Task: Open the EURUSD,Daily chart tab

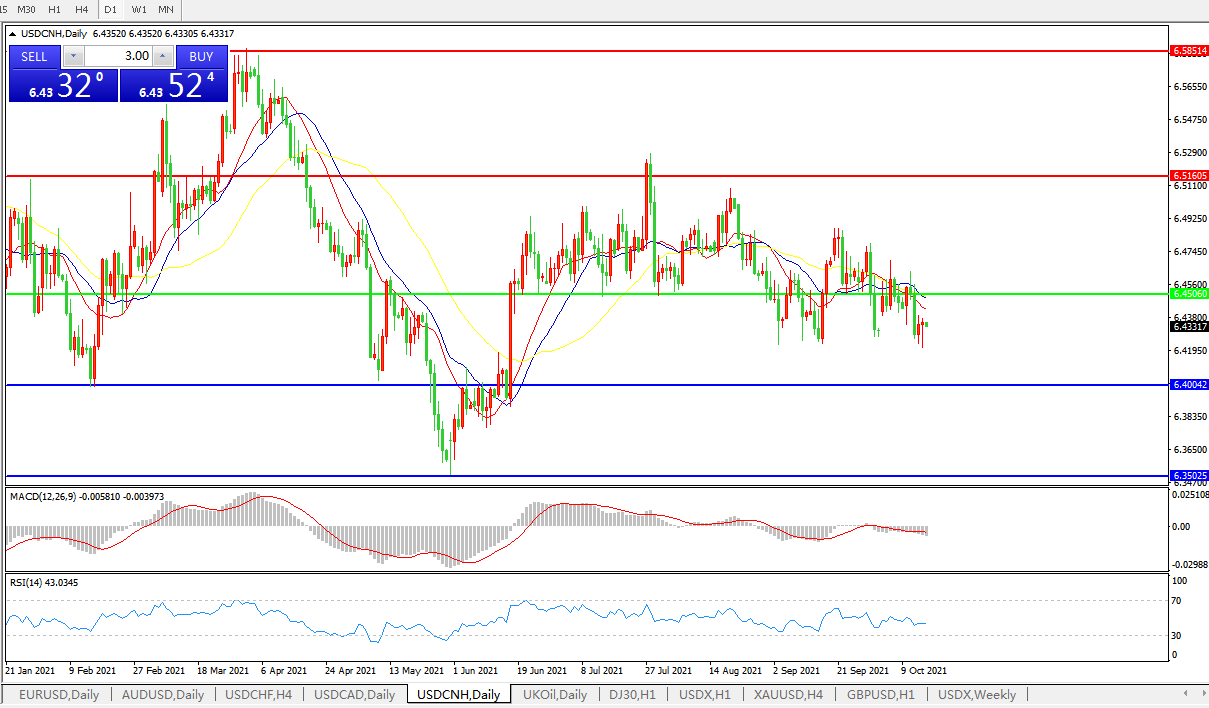Action: 59,694
